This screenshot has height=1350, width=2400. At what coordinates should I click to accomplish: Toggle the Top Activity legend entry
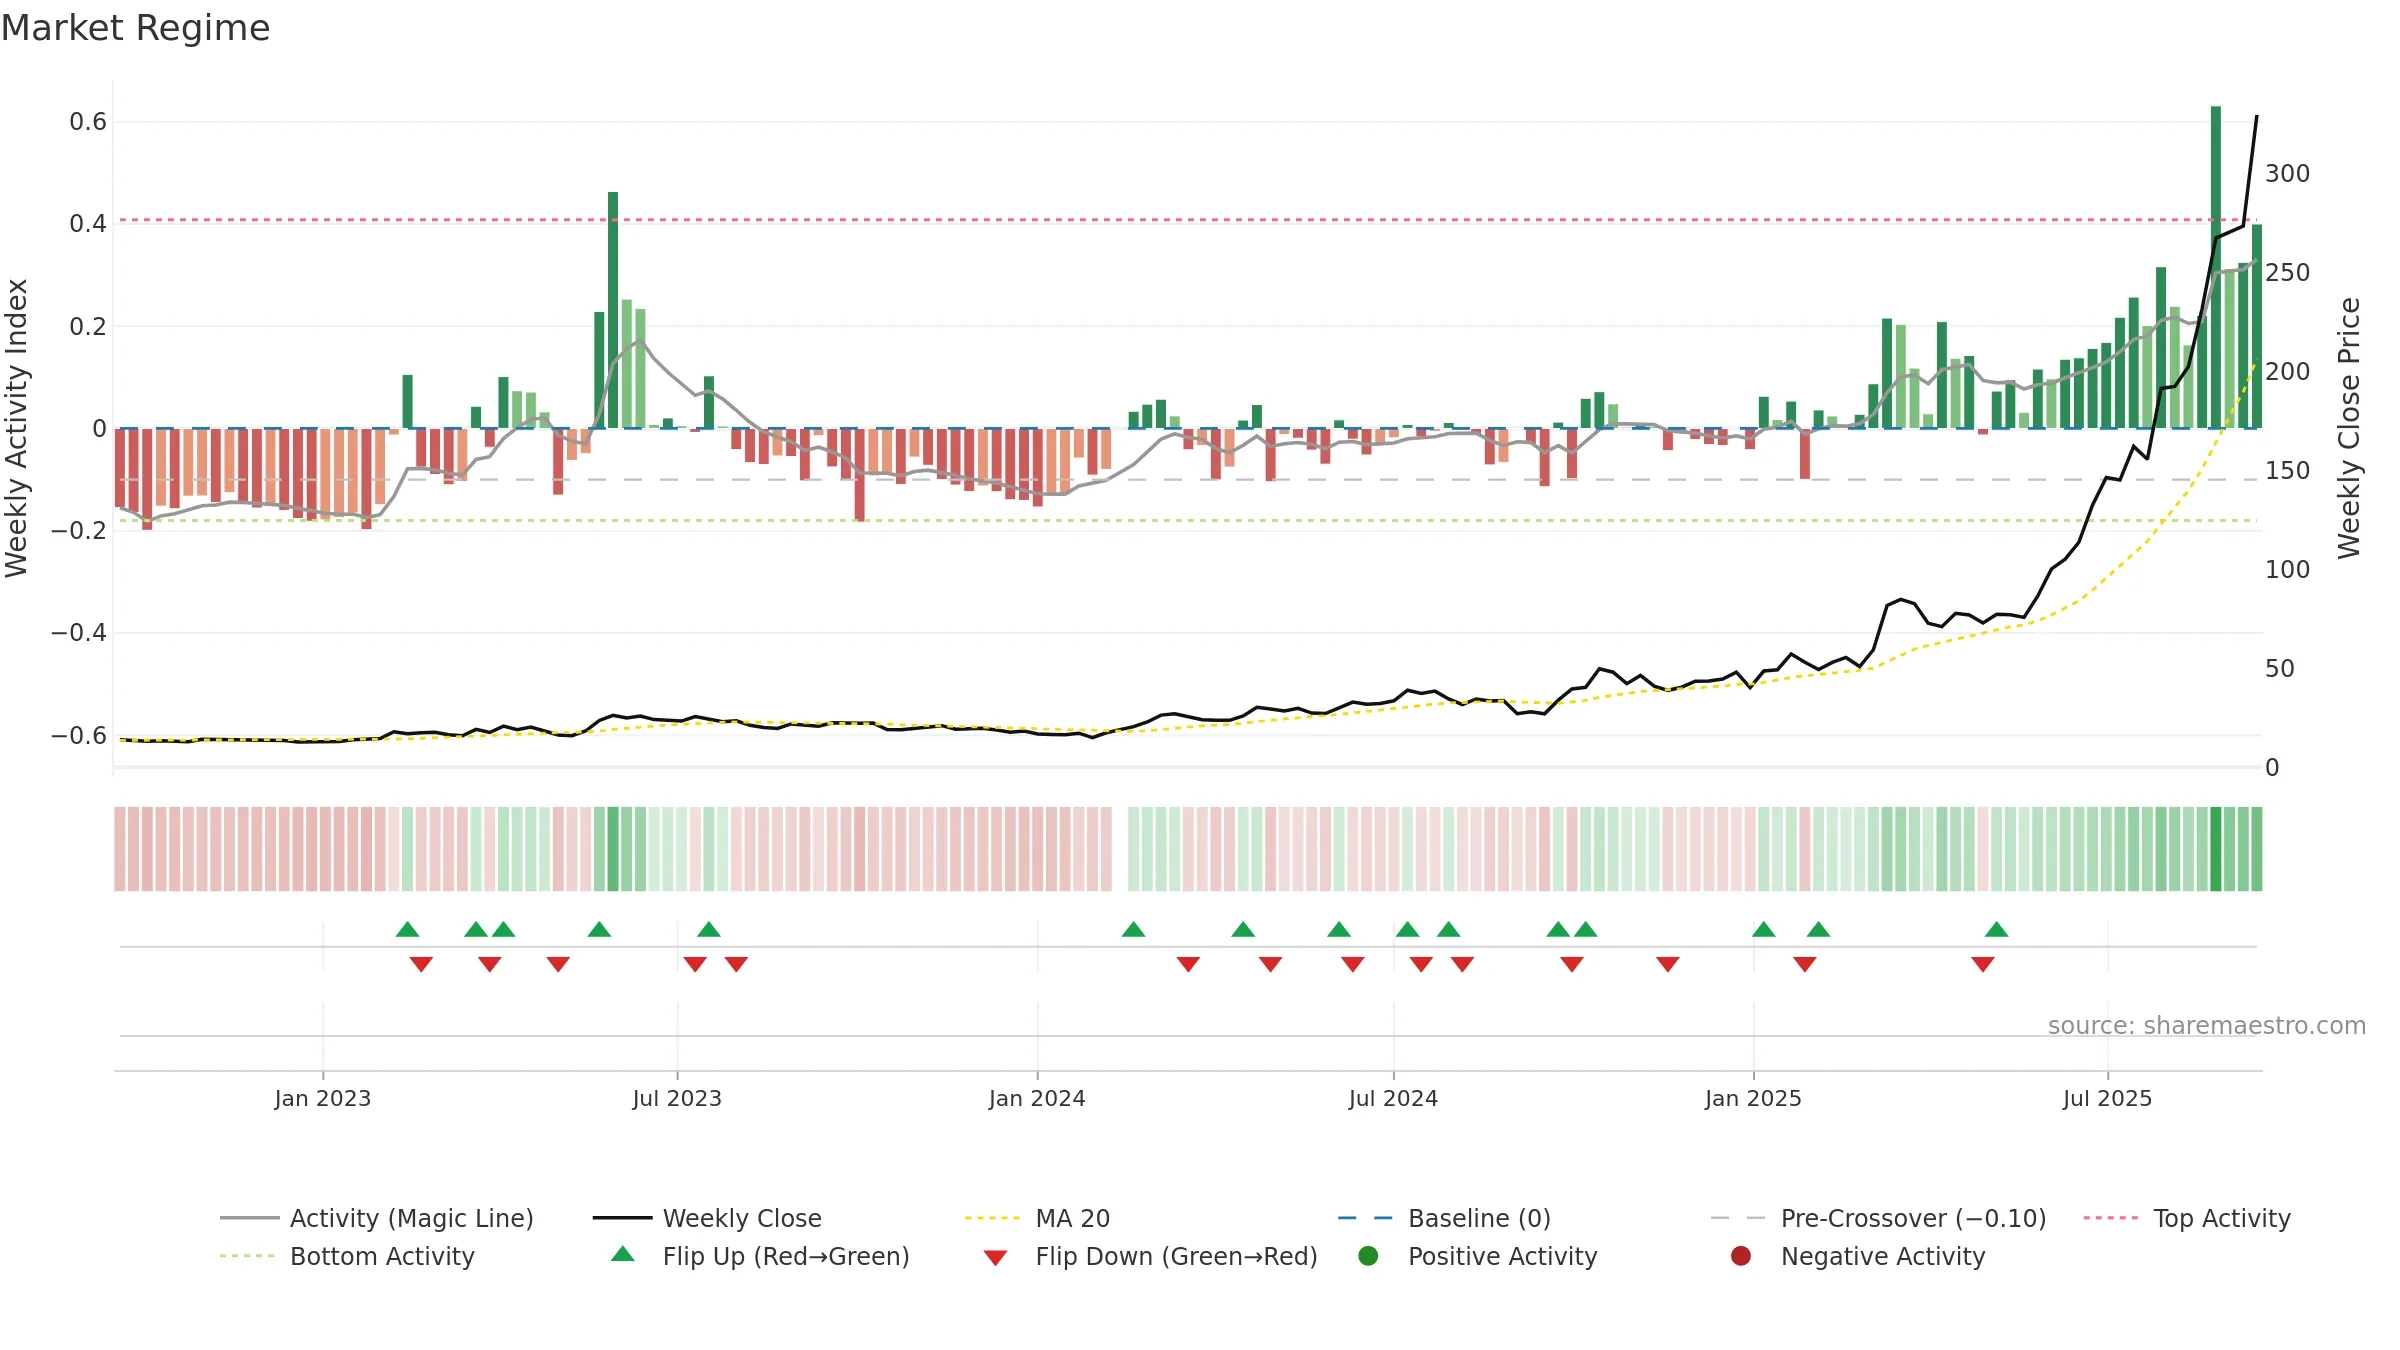click(2187, 1218)
